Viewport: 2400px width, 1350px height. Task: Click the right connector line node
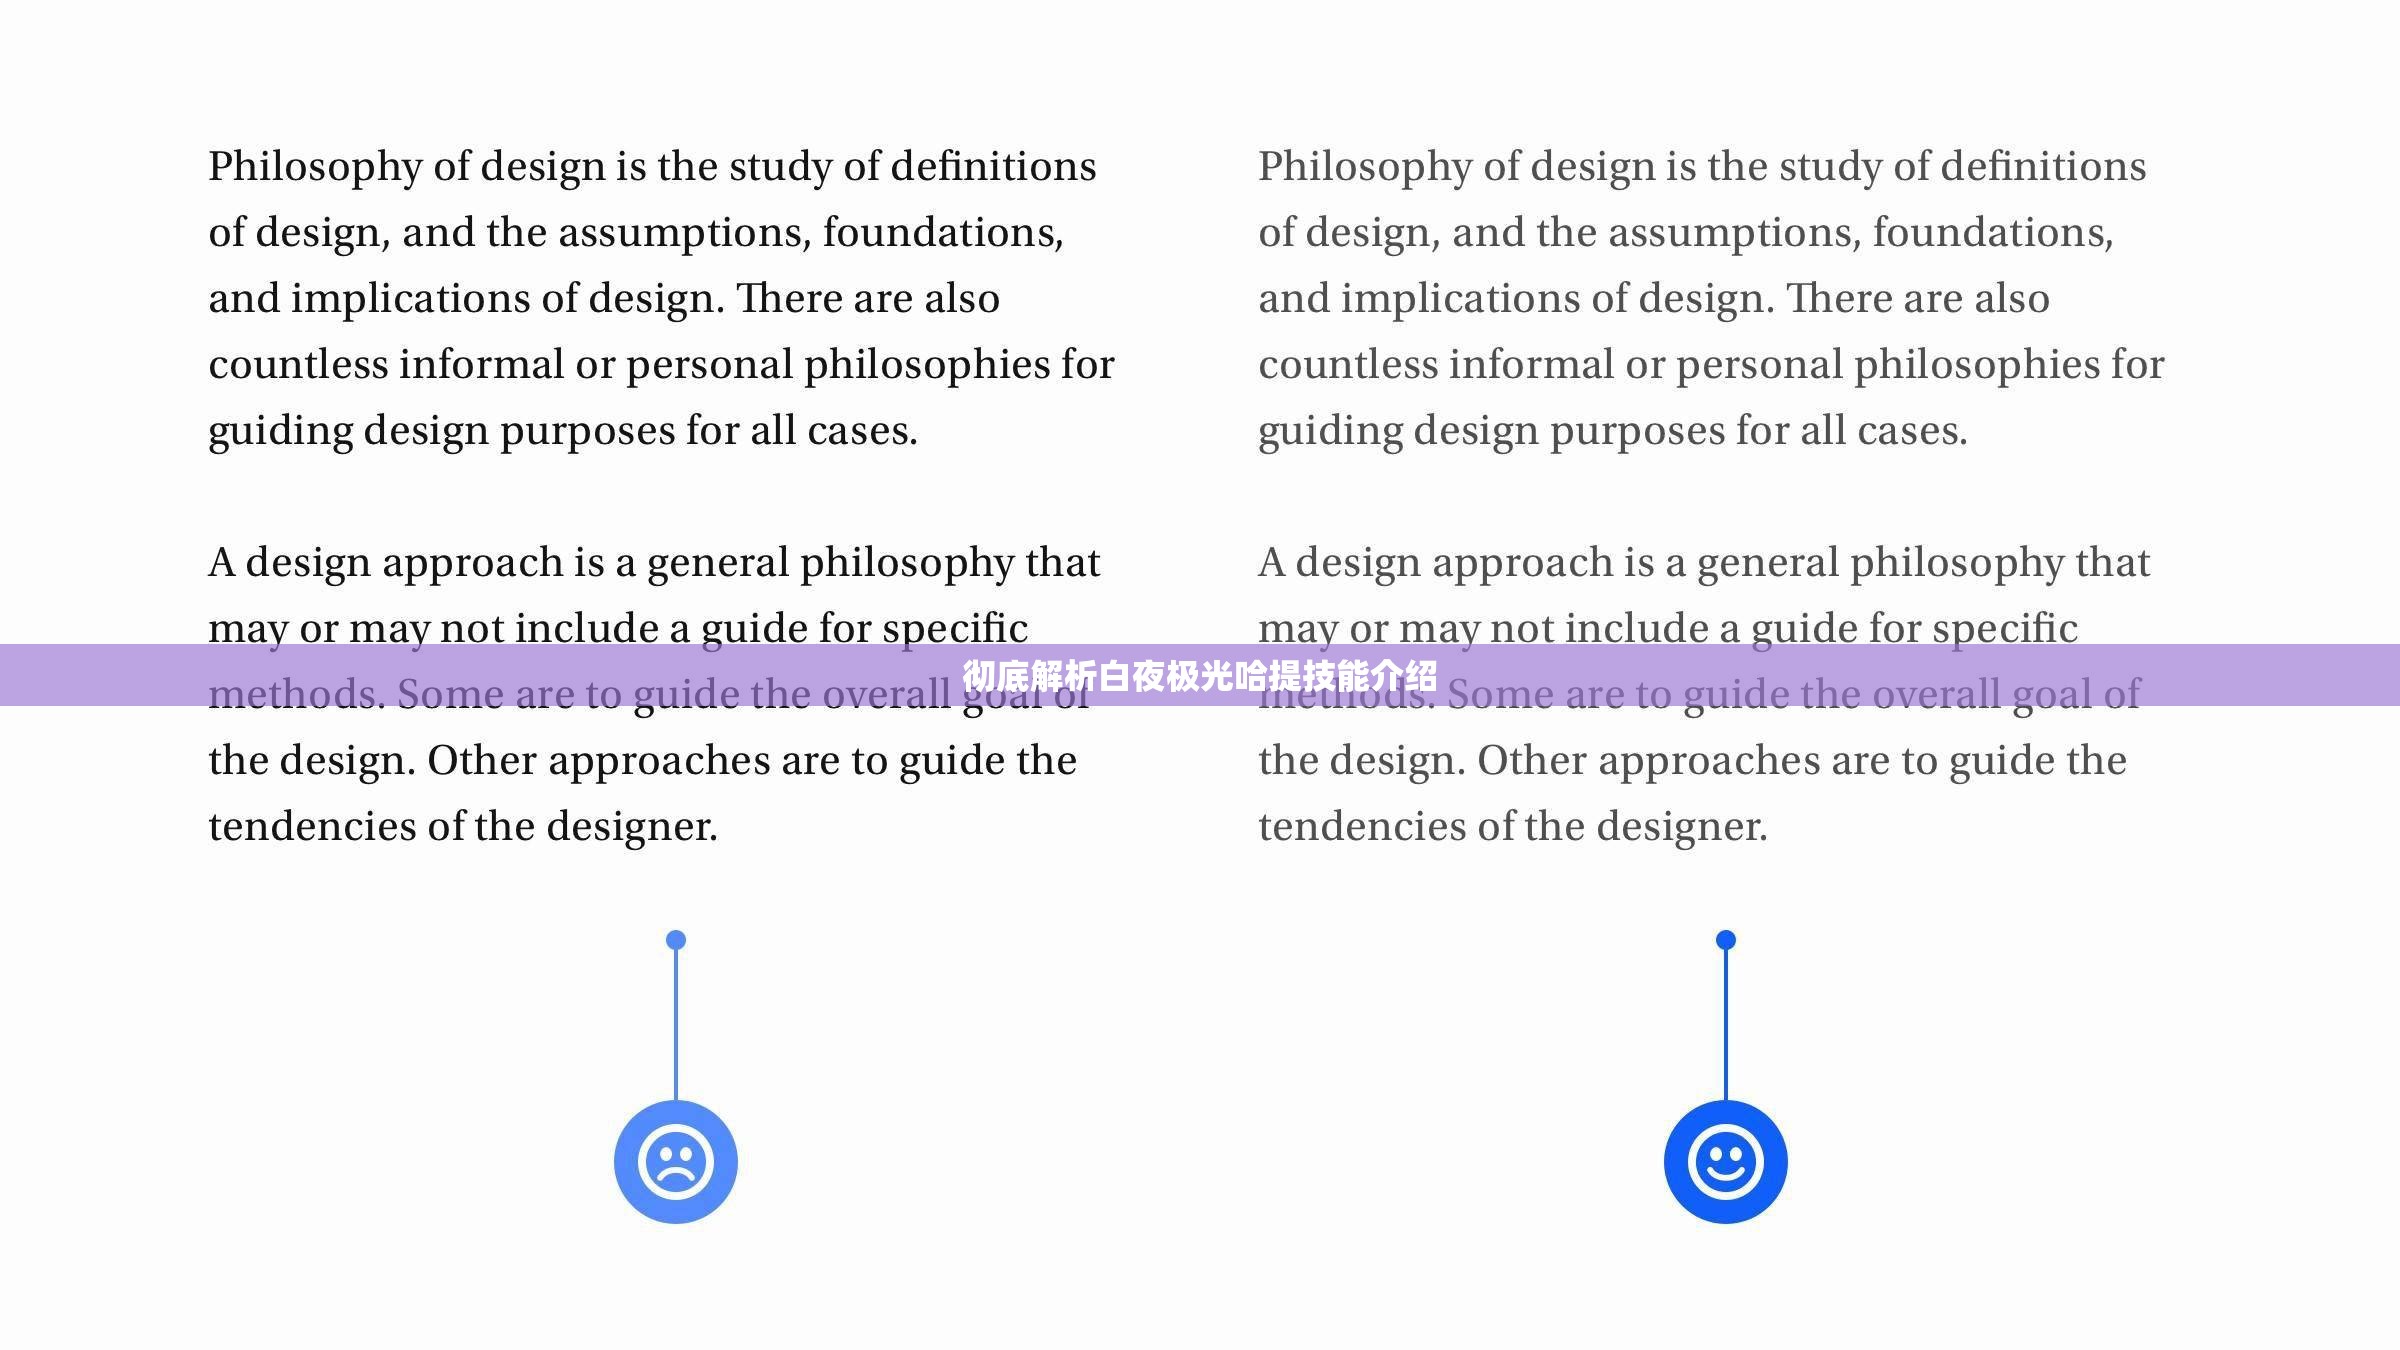pyautogui.click(x=1724, y=940)
